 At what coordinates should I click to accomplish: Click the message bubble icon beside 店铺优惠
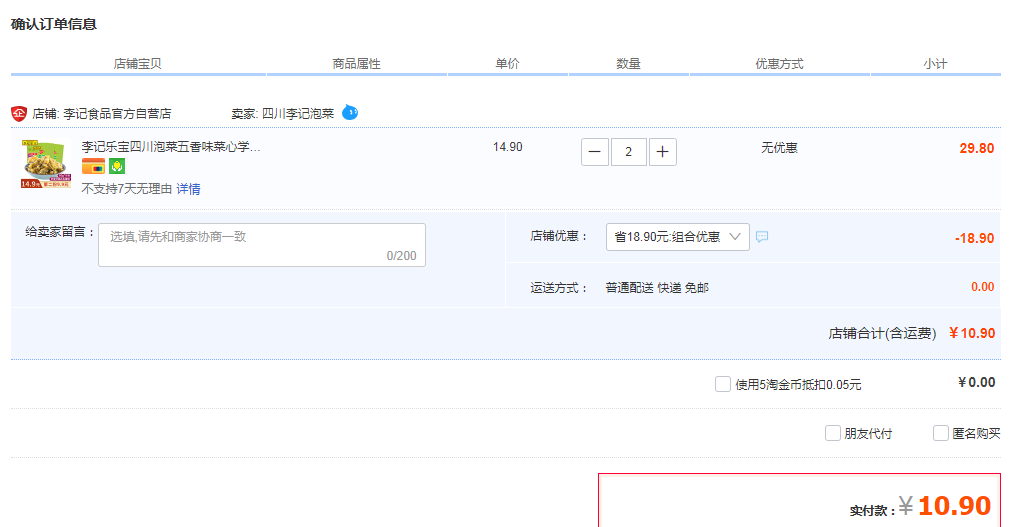point(762,237)
